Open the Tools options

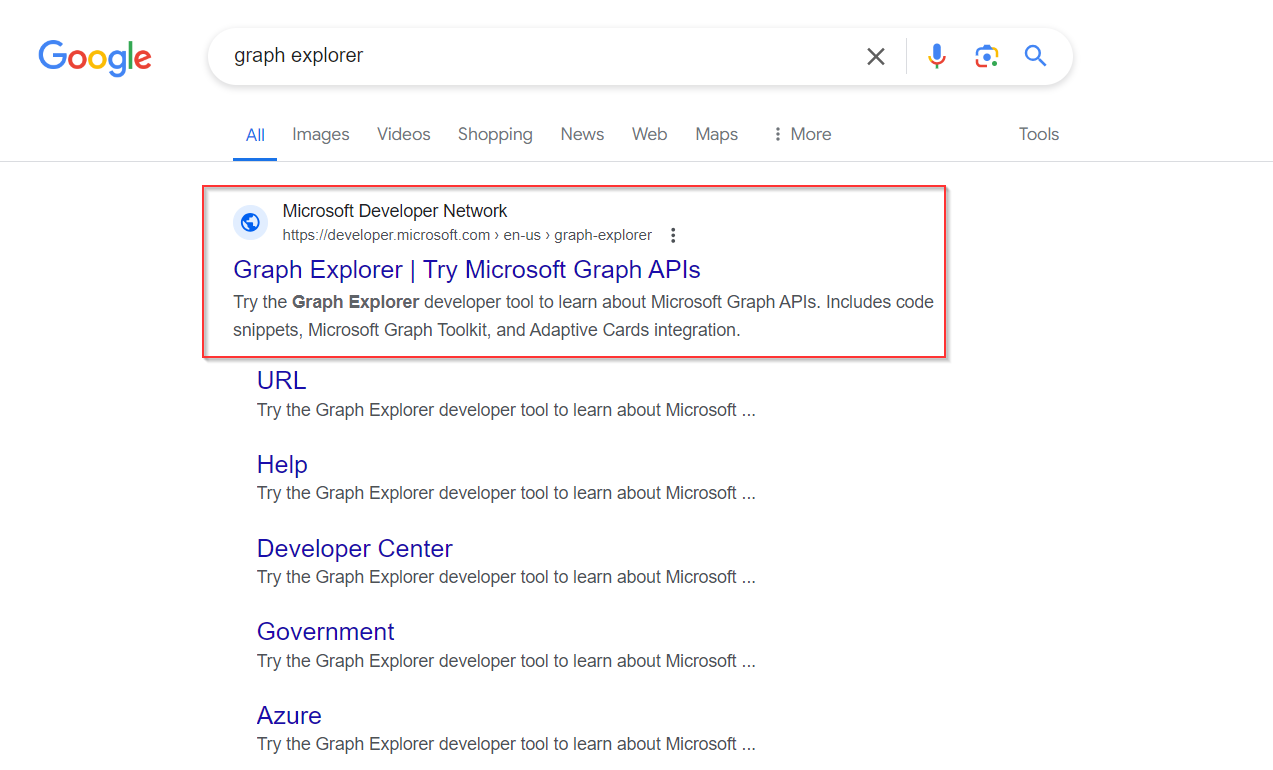click(1039, 134)
